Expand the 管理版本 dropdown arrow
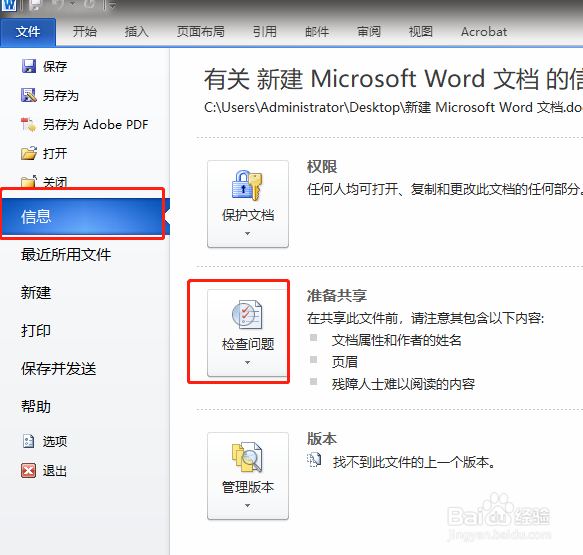This screenshot has width=583, height=555. (247, 505)
